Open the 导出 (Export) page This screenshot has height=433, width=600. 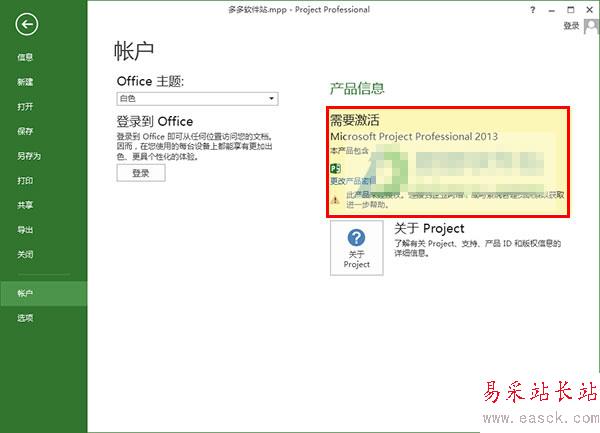click(25, 230)
